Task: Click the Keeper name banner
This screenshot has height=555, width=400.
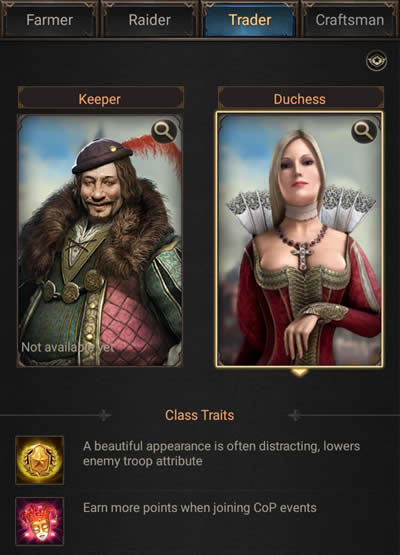Action: [100, 98]
